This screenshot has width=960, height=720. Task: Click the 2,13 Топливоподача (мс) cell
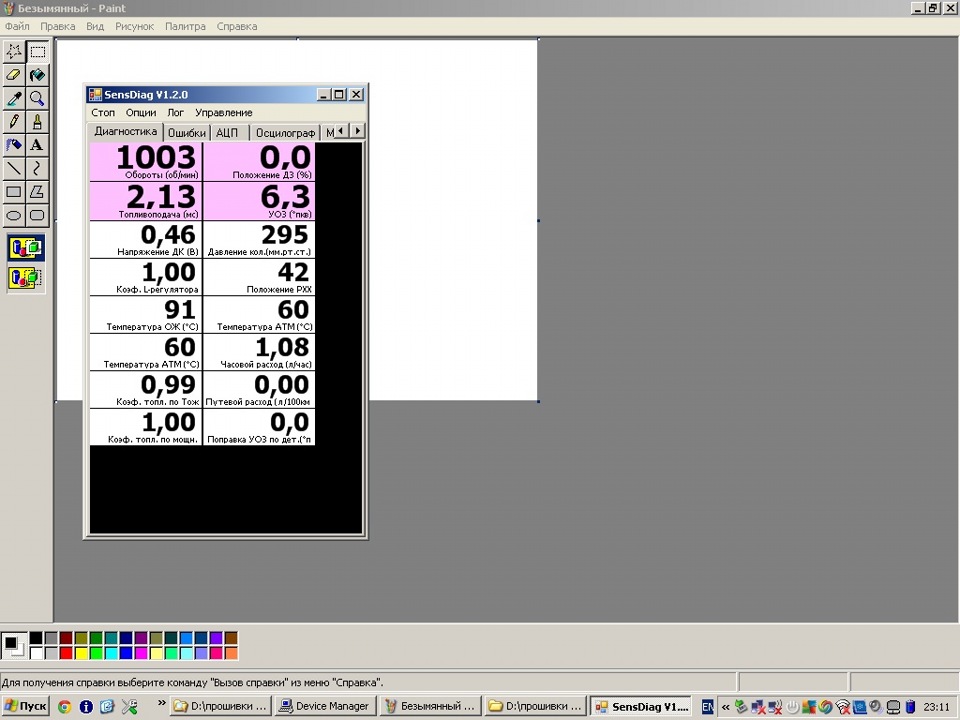click(x=146, y=201)
